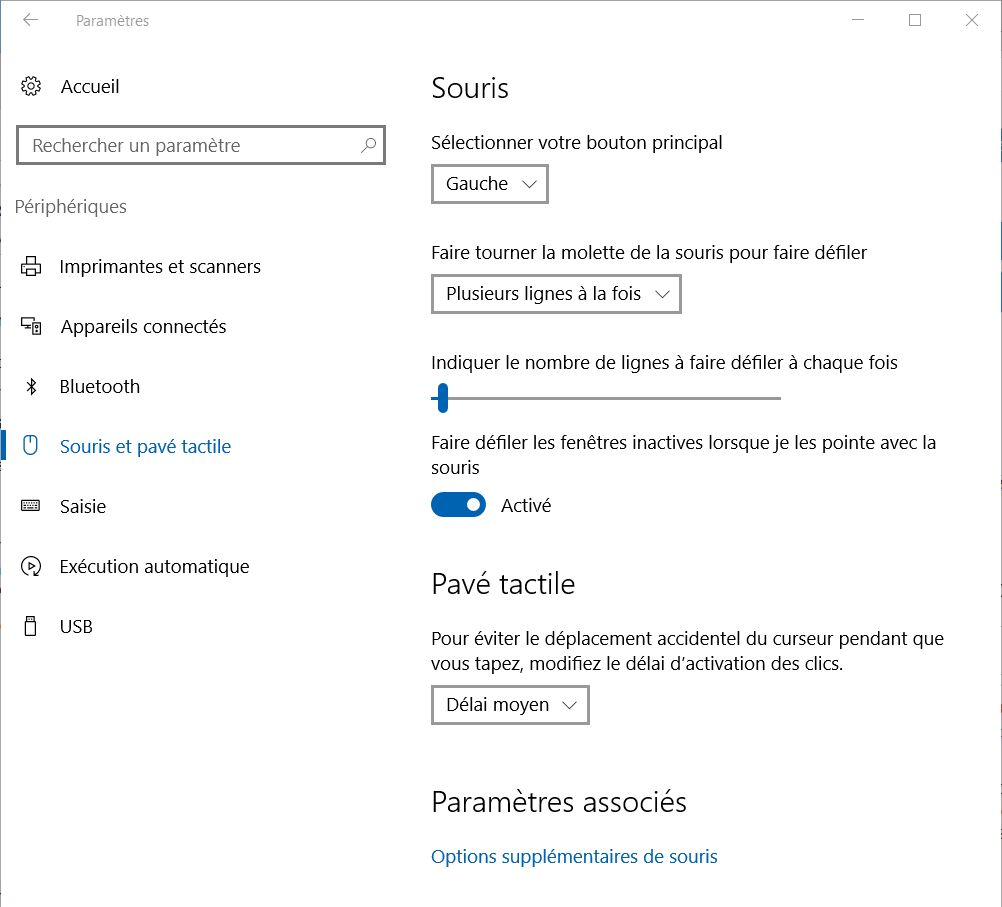Go to the Exécution automatique section

pyautogui.click(x=154, y=567)
